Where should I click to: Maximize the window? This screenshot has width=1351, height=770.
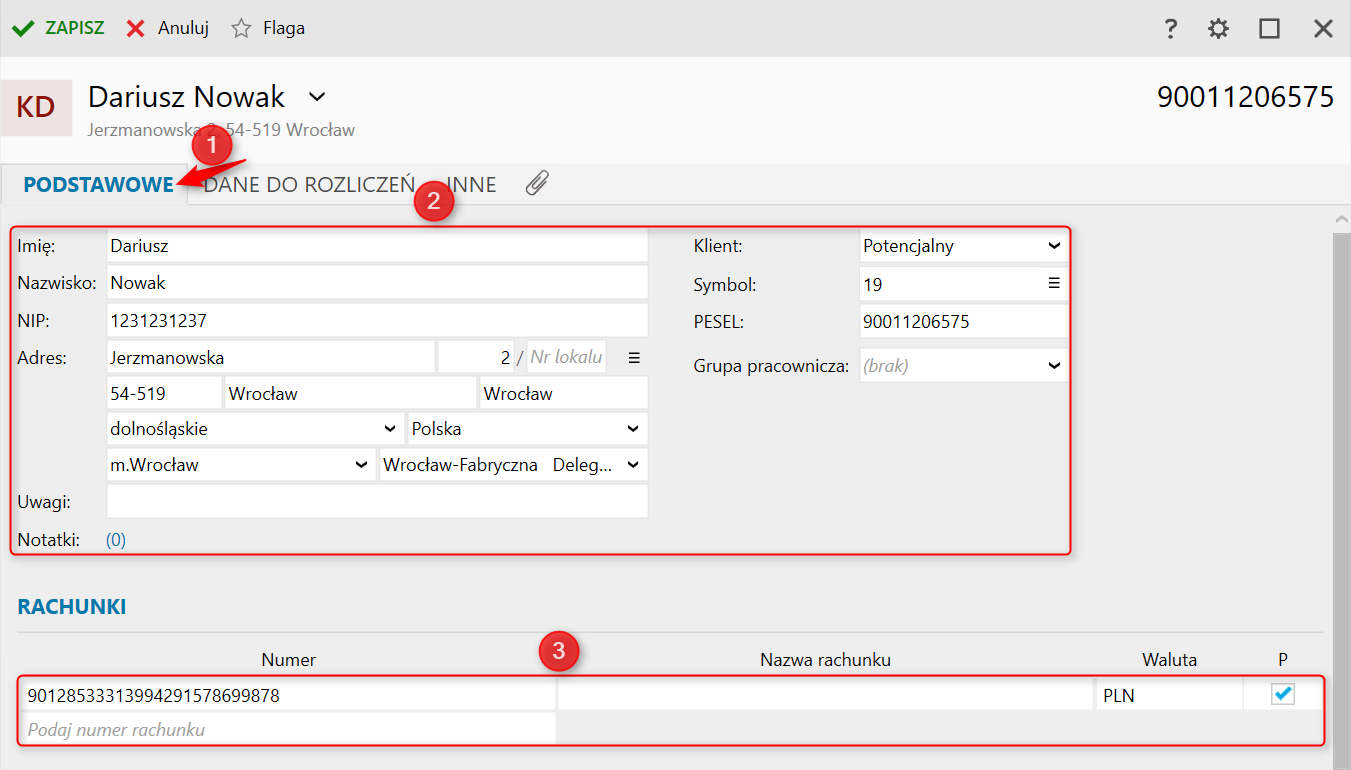[1270, 29]
